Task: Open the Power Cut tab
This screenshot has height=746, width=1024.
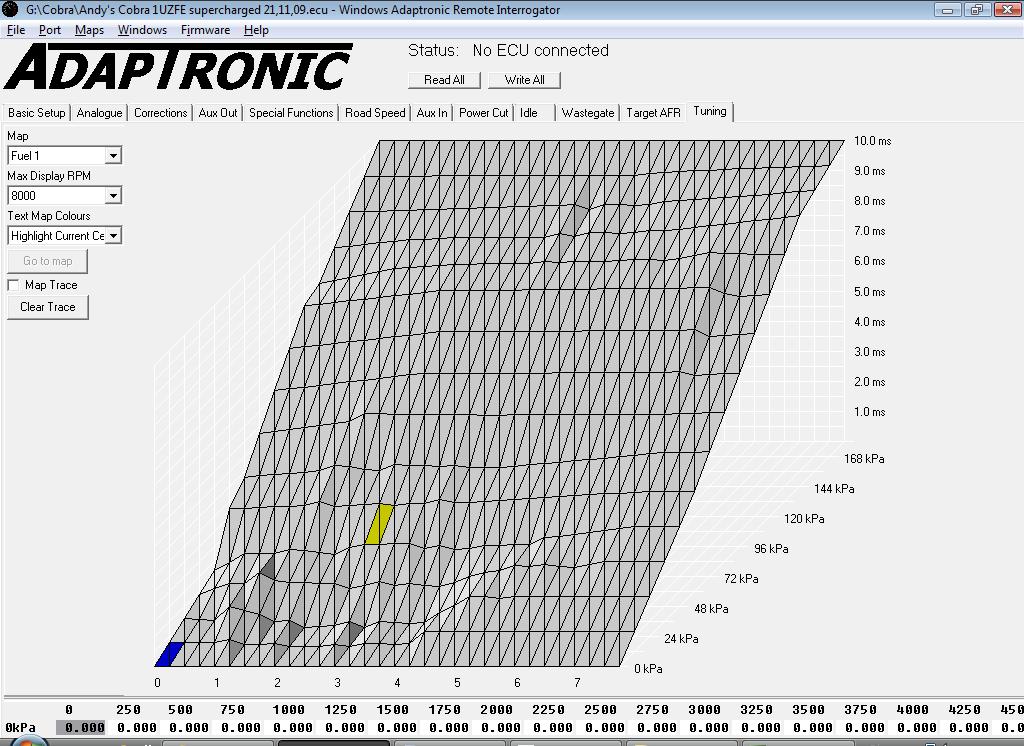Action: tap(483, 113)
